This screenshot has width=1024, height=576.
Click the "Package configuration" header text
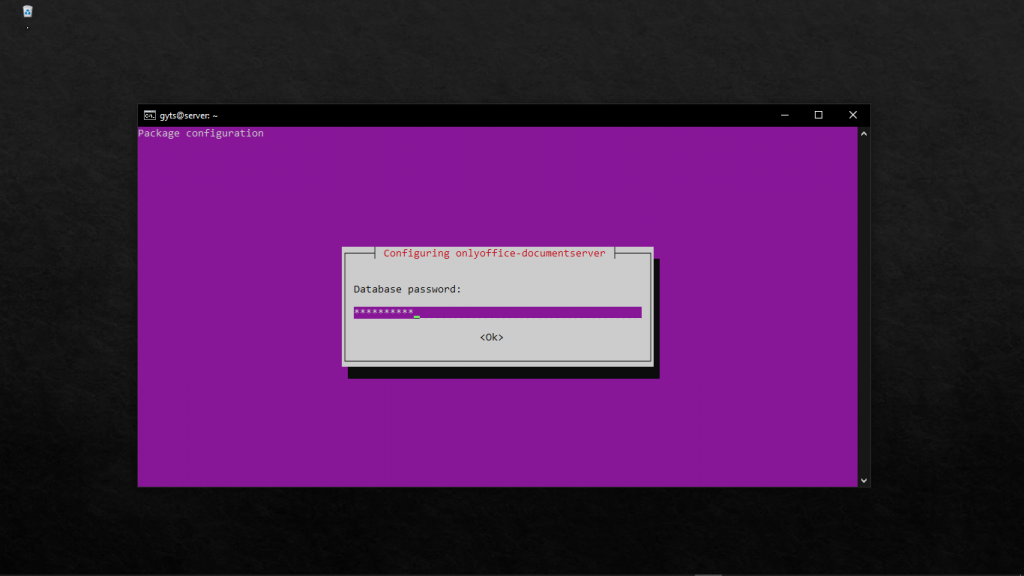tap(200, 133)
